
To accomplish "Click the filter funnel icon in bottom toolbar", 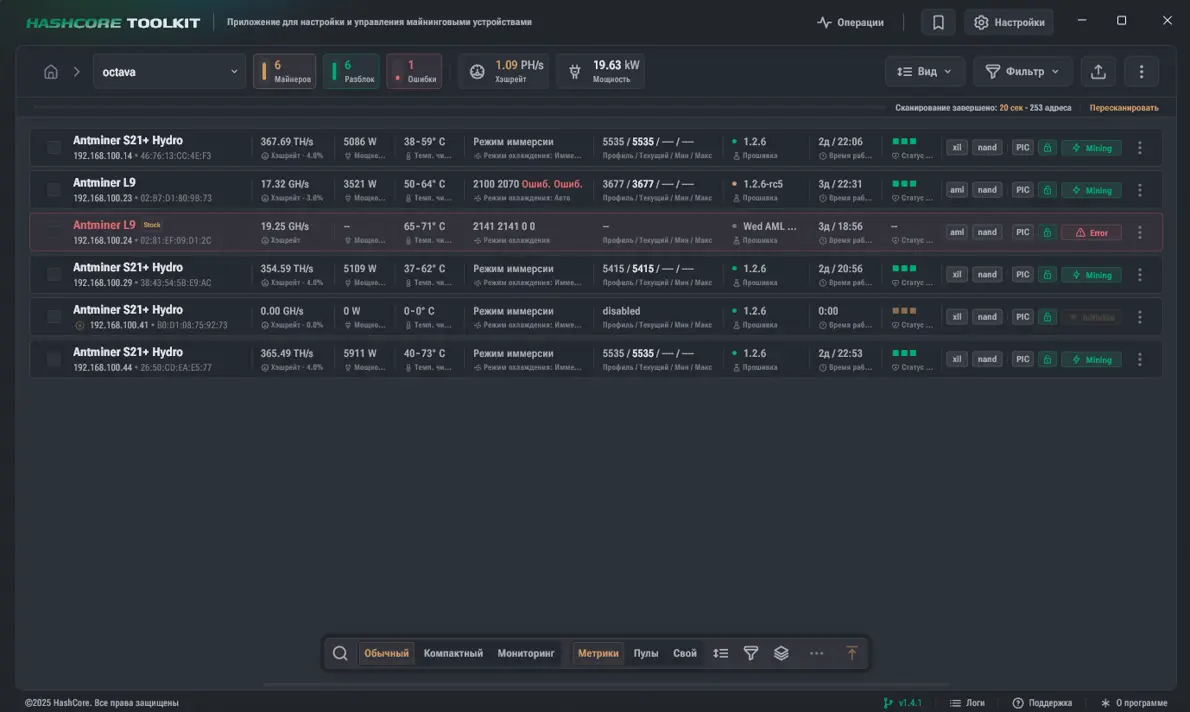I will click(751, 653).
